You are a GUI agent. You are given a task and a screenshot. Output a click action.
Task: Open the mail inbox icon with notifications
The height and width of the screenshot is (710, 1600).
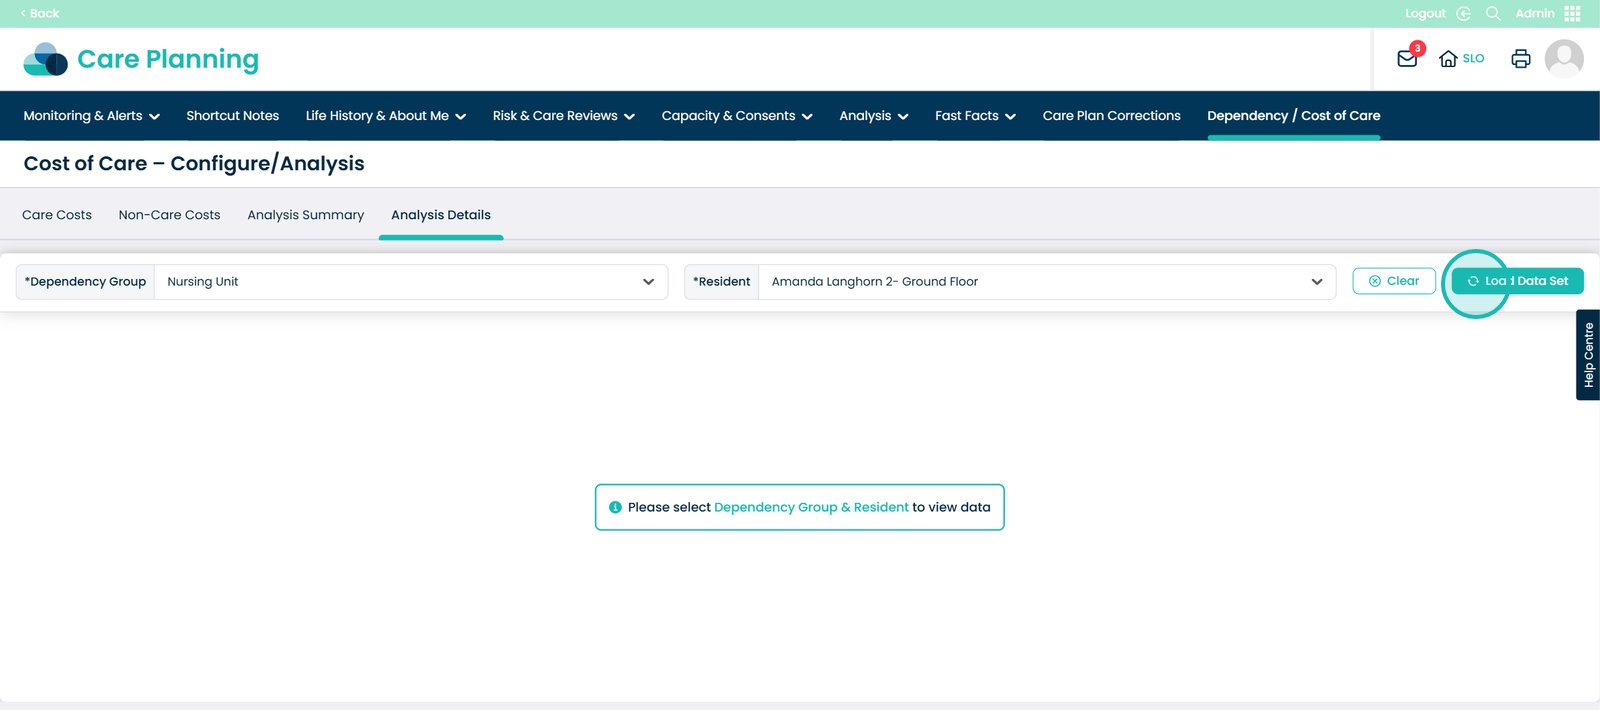[x=1407, y=59]
